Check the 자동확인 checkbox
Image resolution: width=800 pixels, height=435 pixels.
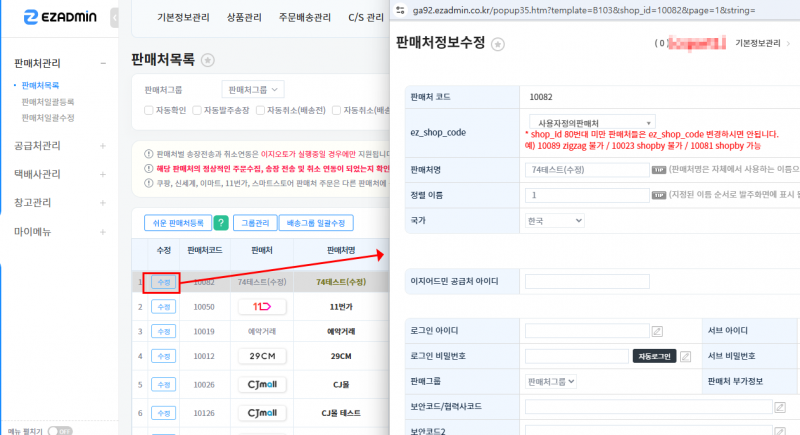click(x=148, y=110)
